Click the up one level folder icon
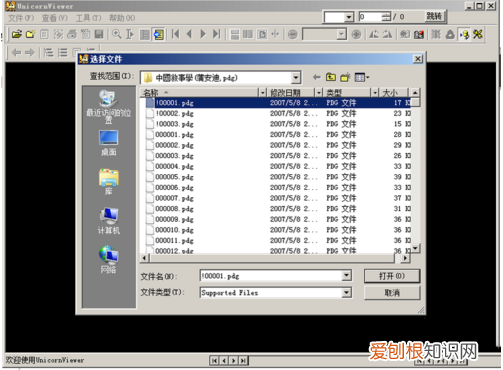 (330, 77)
